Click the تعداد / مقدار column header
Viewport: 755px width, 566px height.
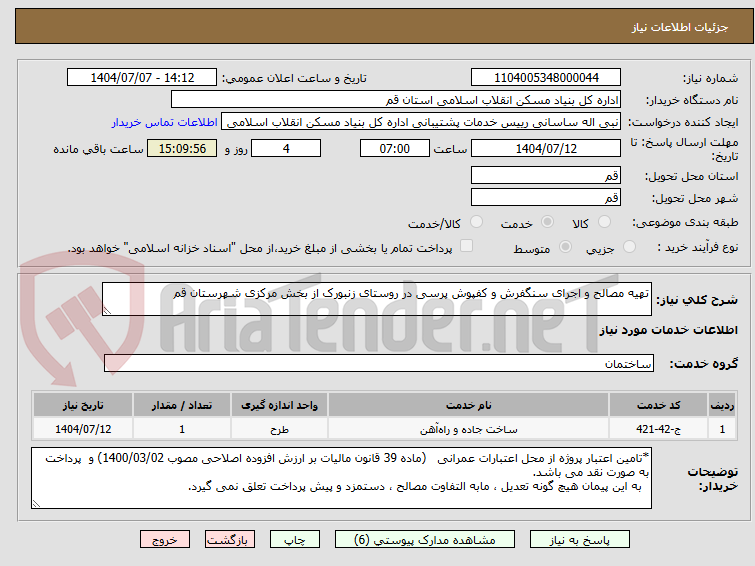(182, 405)
